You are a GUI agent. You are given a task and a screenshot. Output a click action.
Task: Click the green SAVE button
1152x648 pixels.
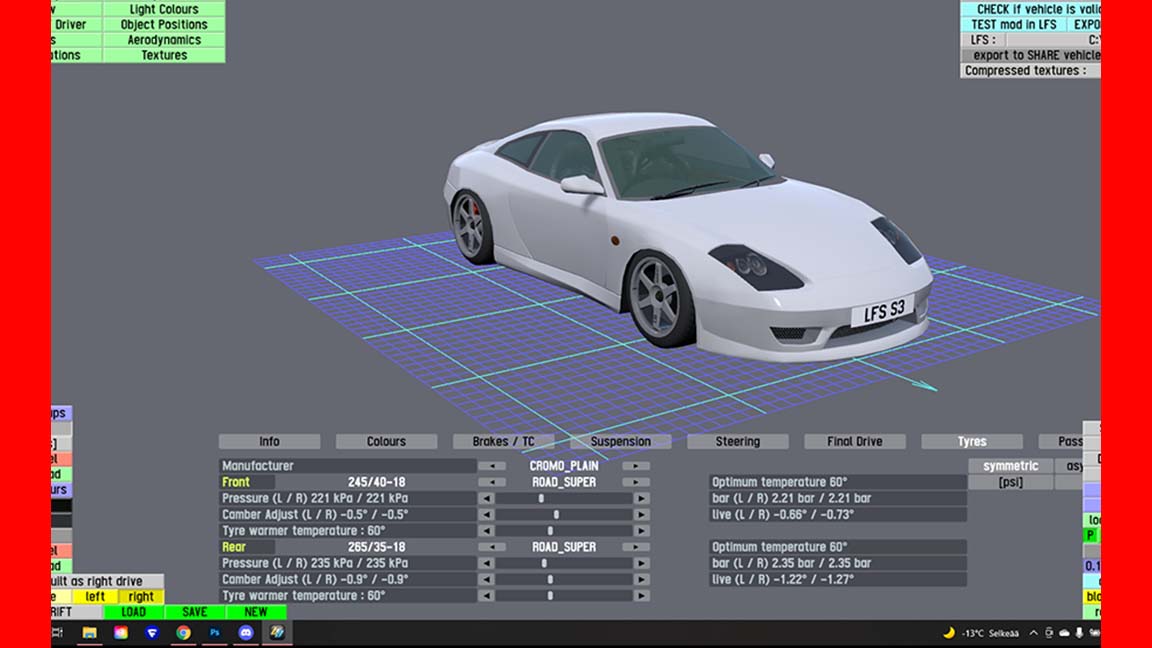(194, 612)
